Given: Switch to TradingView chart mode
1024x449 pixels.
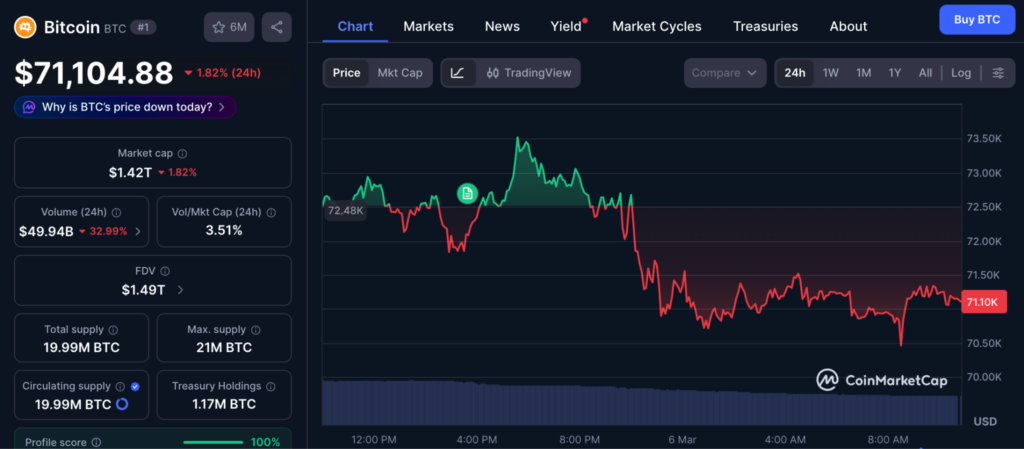Looking at the screenshot, I should coord(528,73).
